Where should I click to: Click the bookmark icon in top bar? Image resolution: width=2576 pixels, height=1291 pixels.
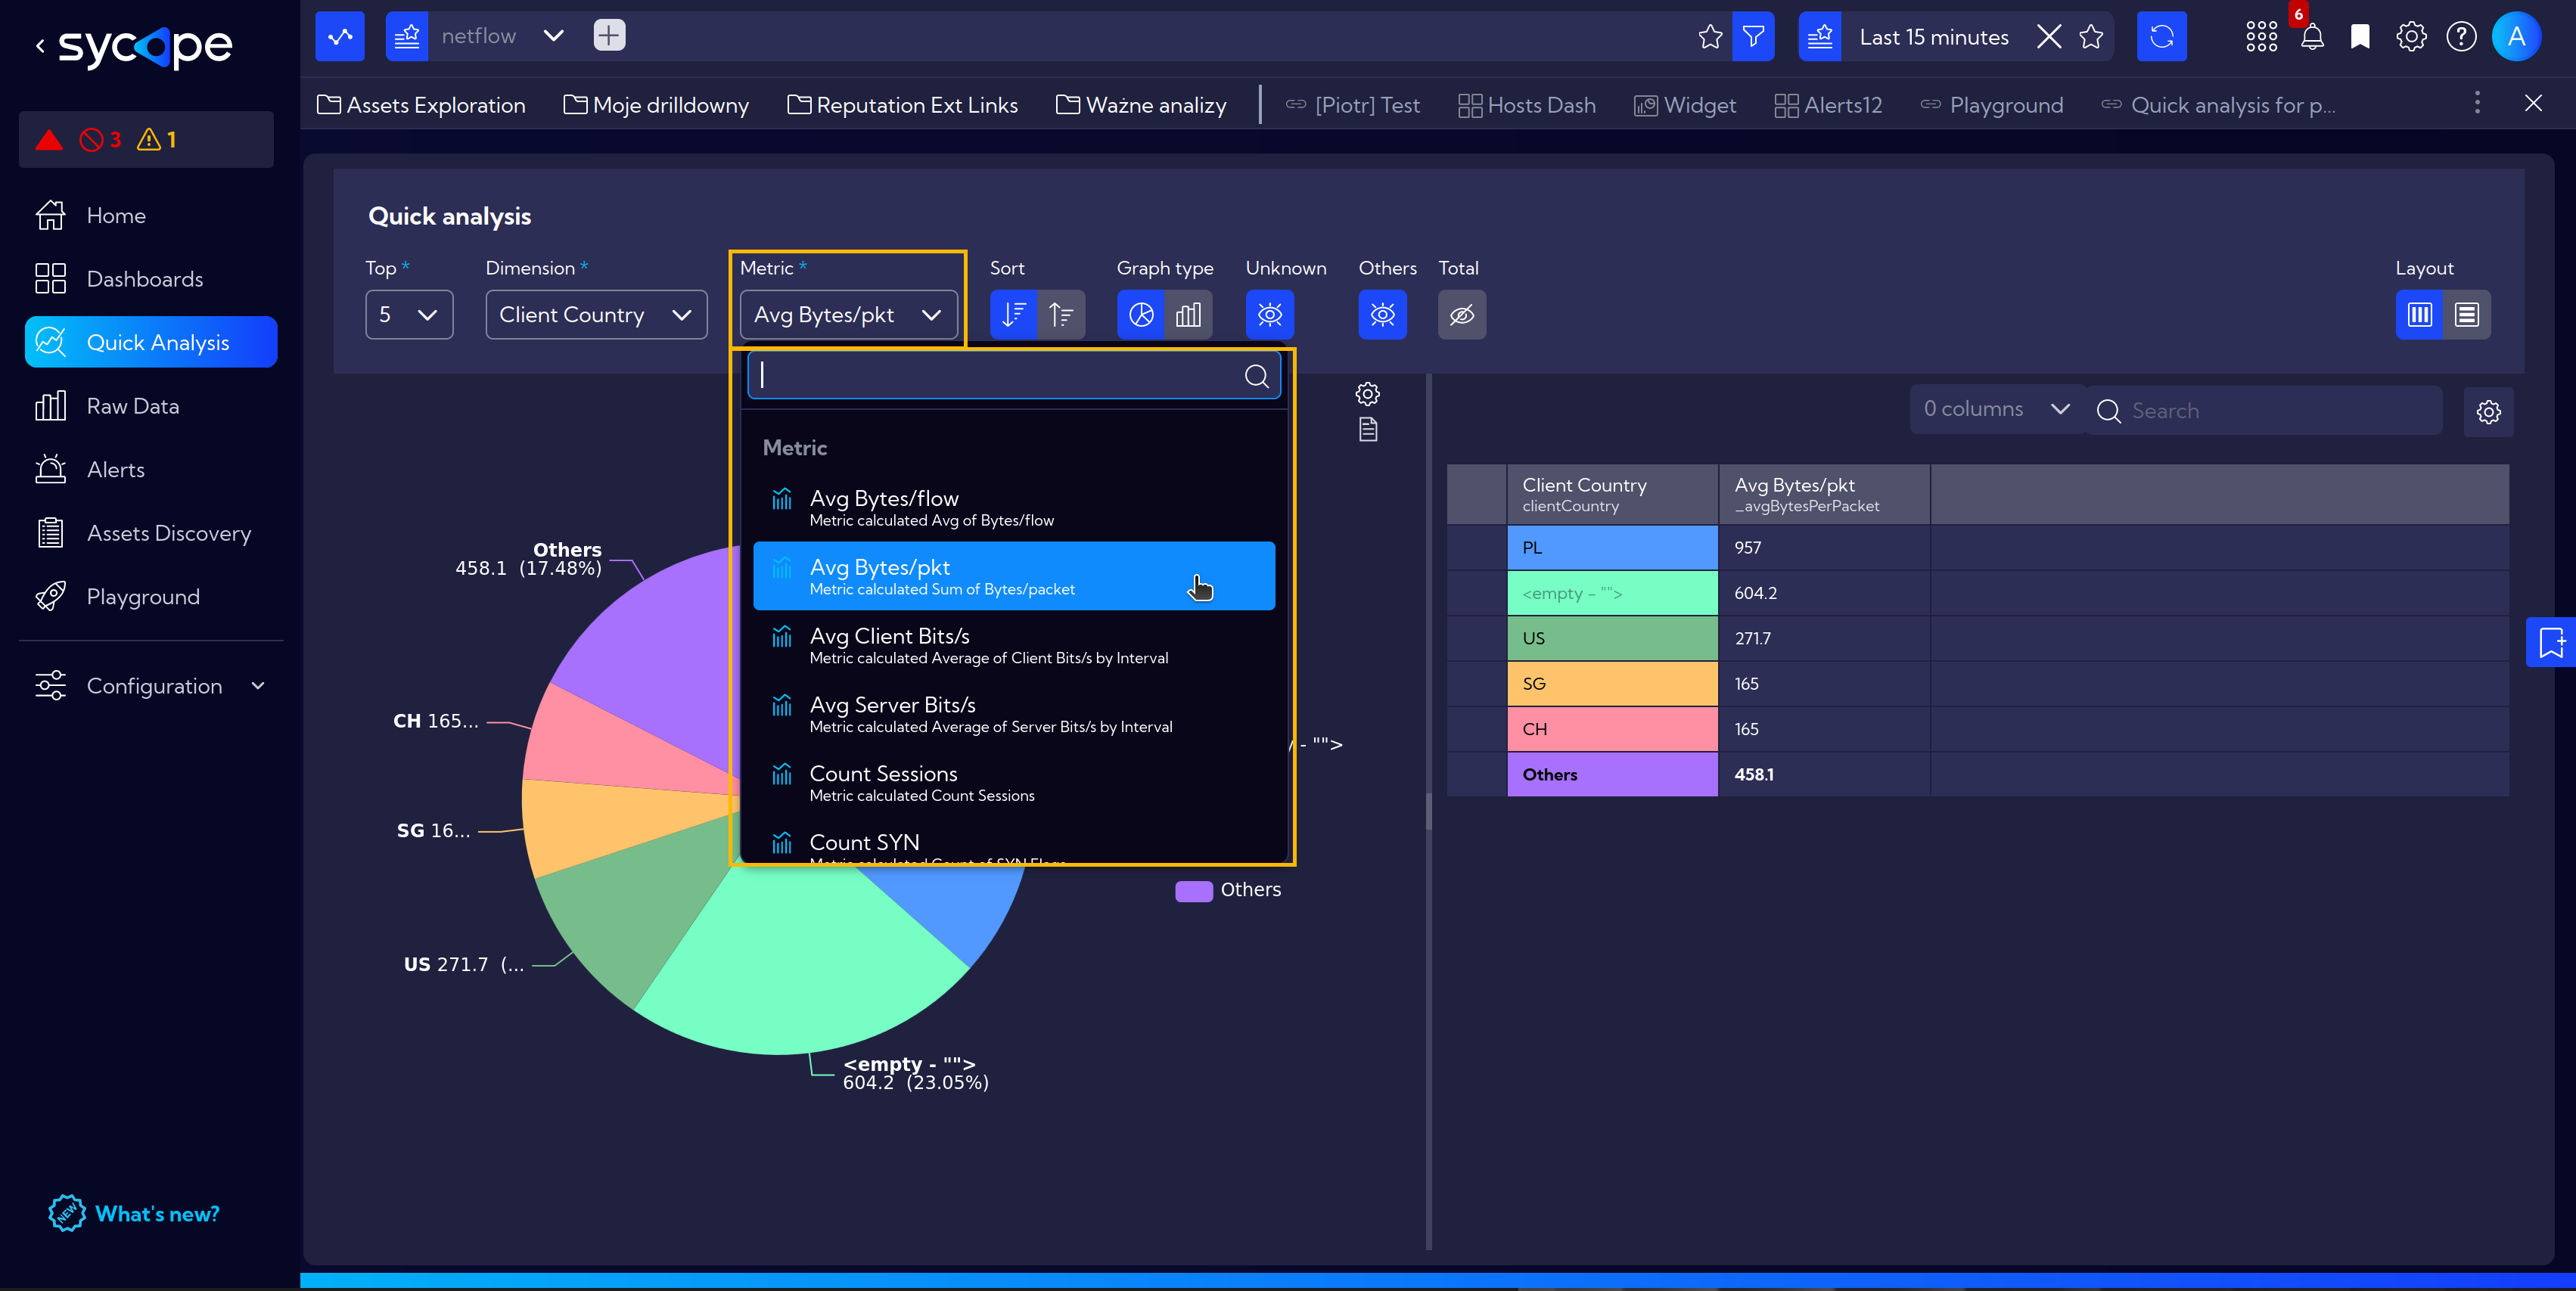[2360, 37]
